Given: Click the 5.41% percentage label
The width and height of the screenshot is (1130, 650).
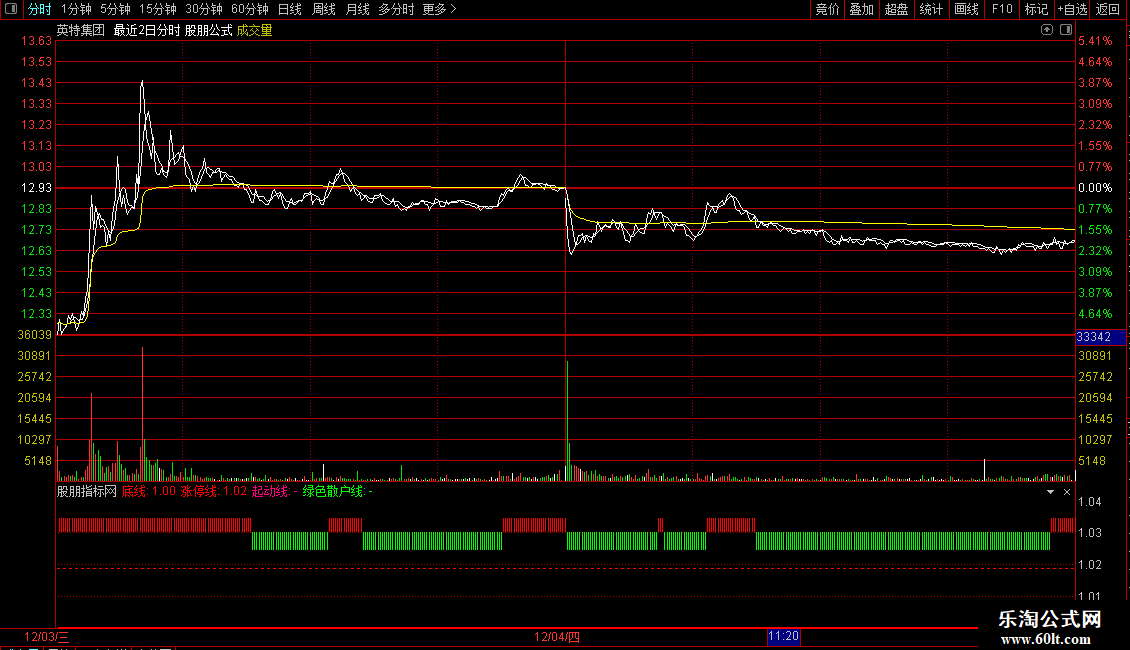Looking at the screenshot, I should 1095,41.
